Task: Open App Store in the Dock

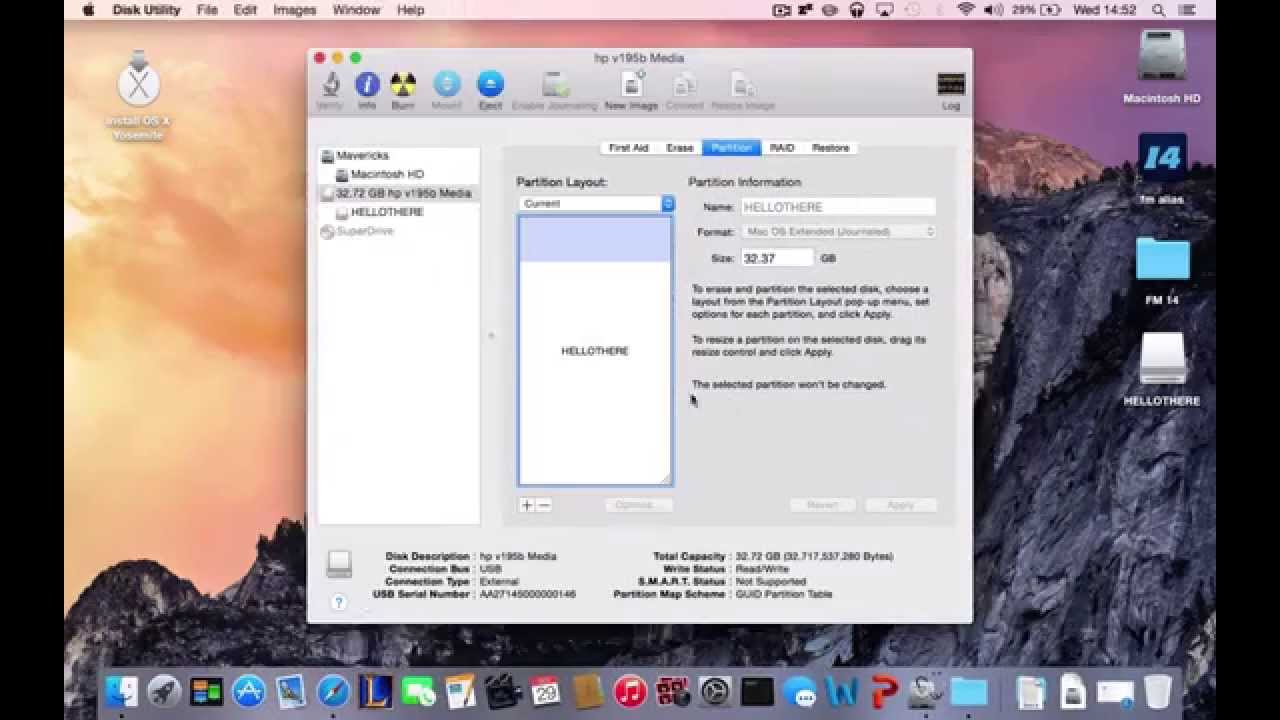Action: coord(248,691)
